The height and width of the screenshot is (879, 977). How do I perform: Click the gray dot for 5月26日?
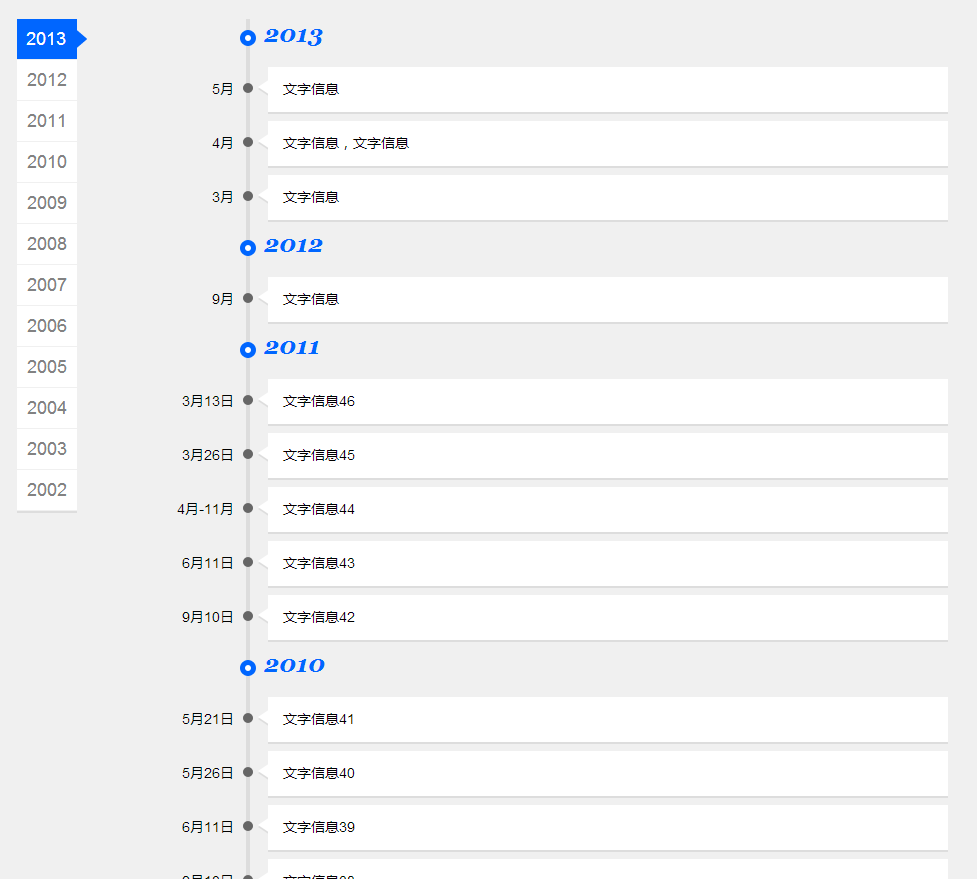click(x=248, y=772)
